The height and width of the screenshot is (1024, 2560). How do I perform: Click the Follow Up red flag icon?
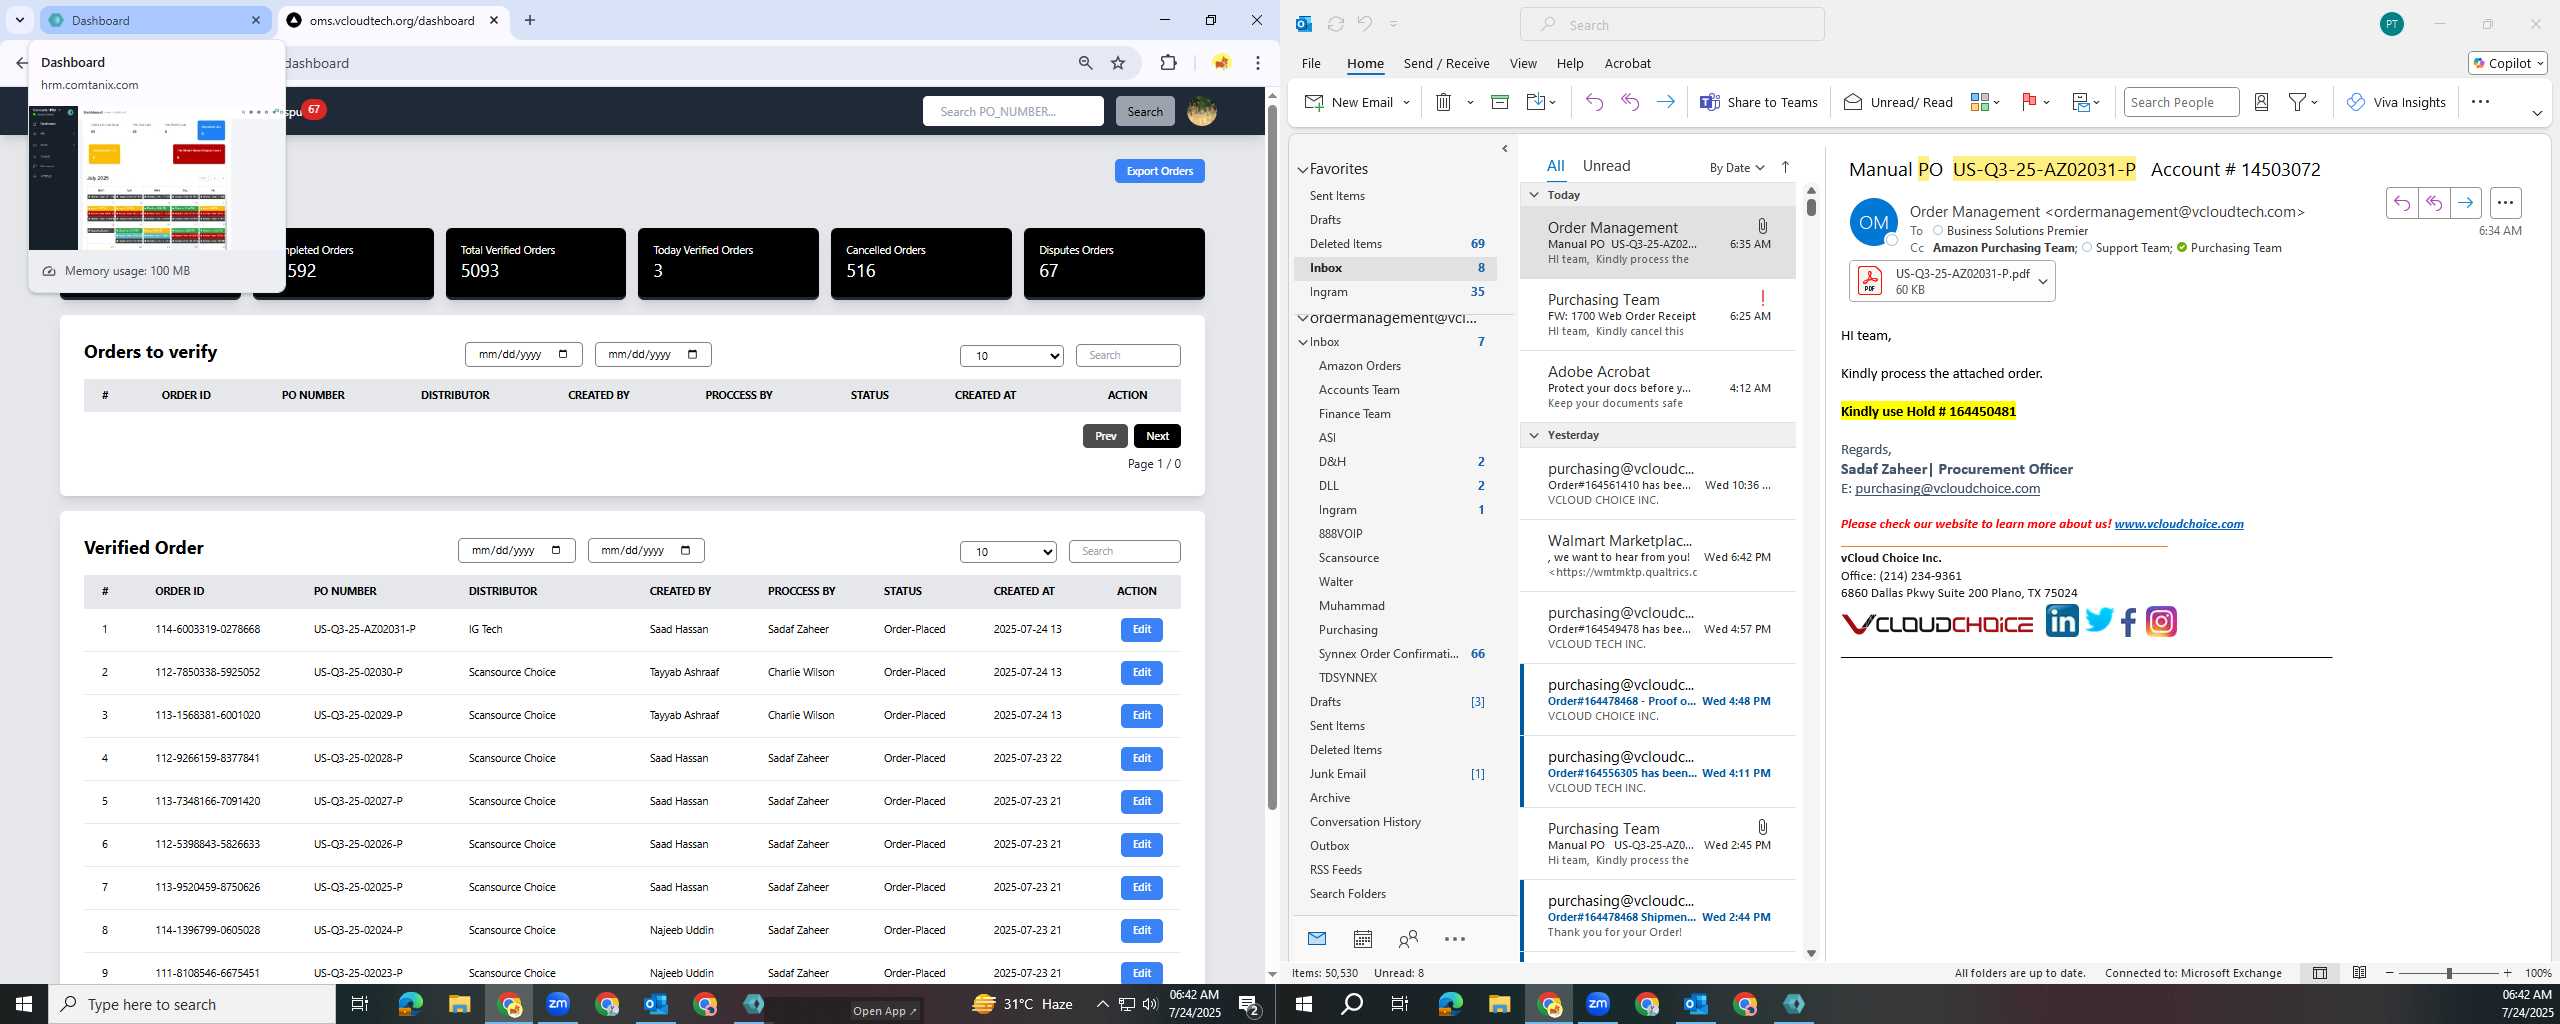2029,102
